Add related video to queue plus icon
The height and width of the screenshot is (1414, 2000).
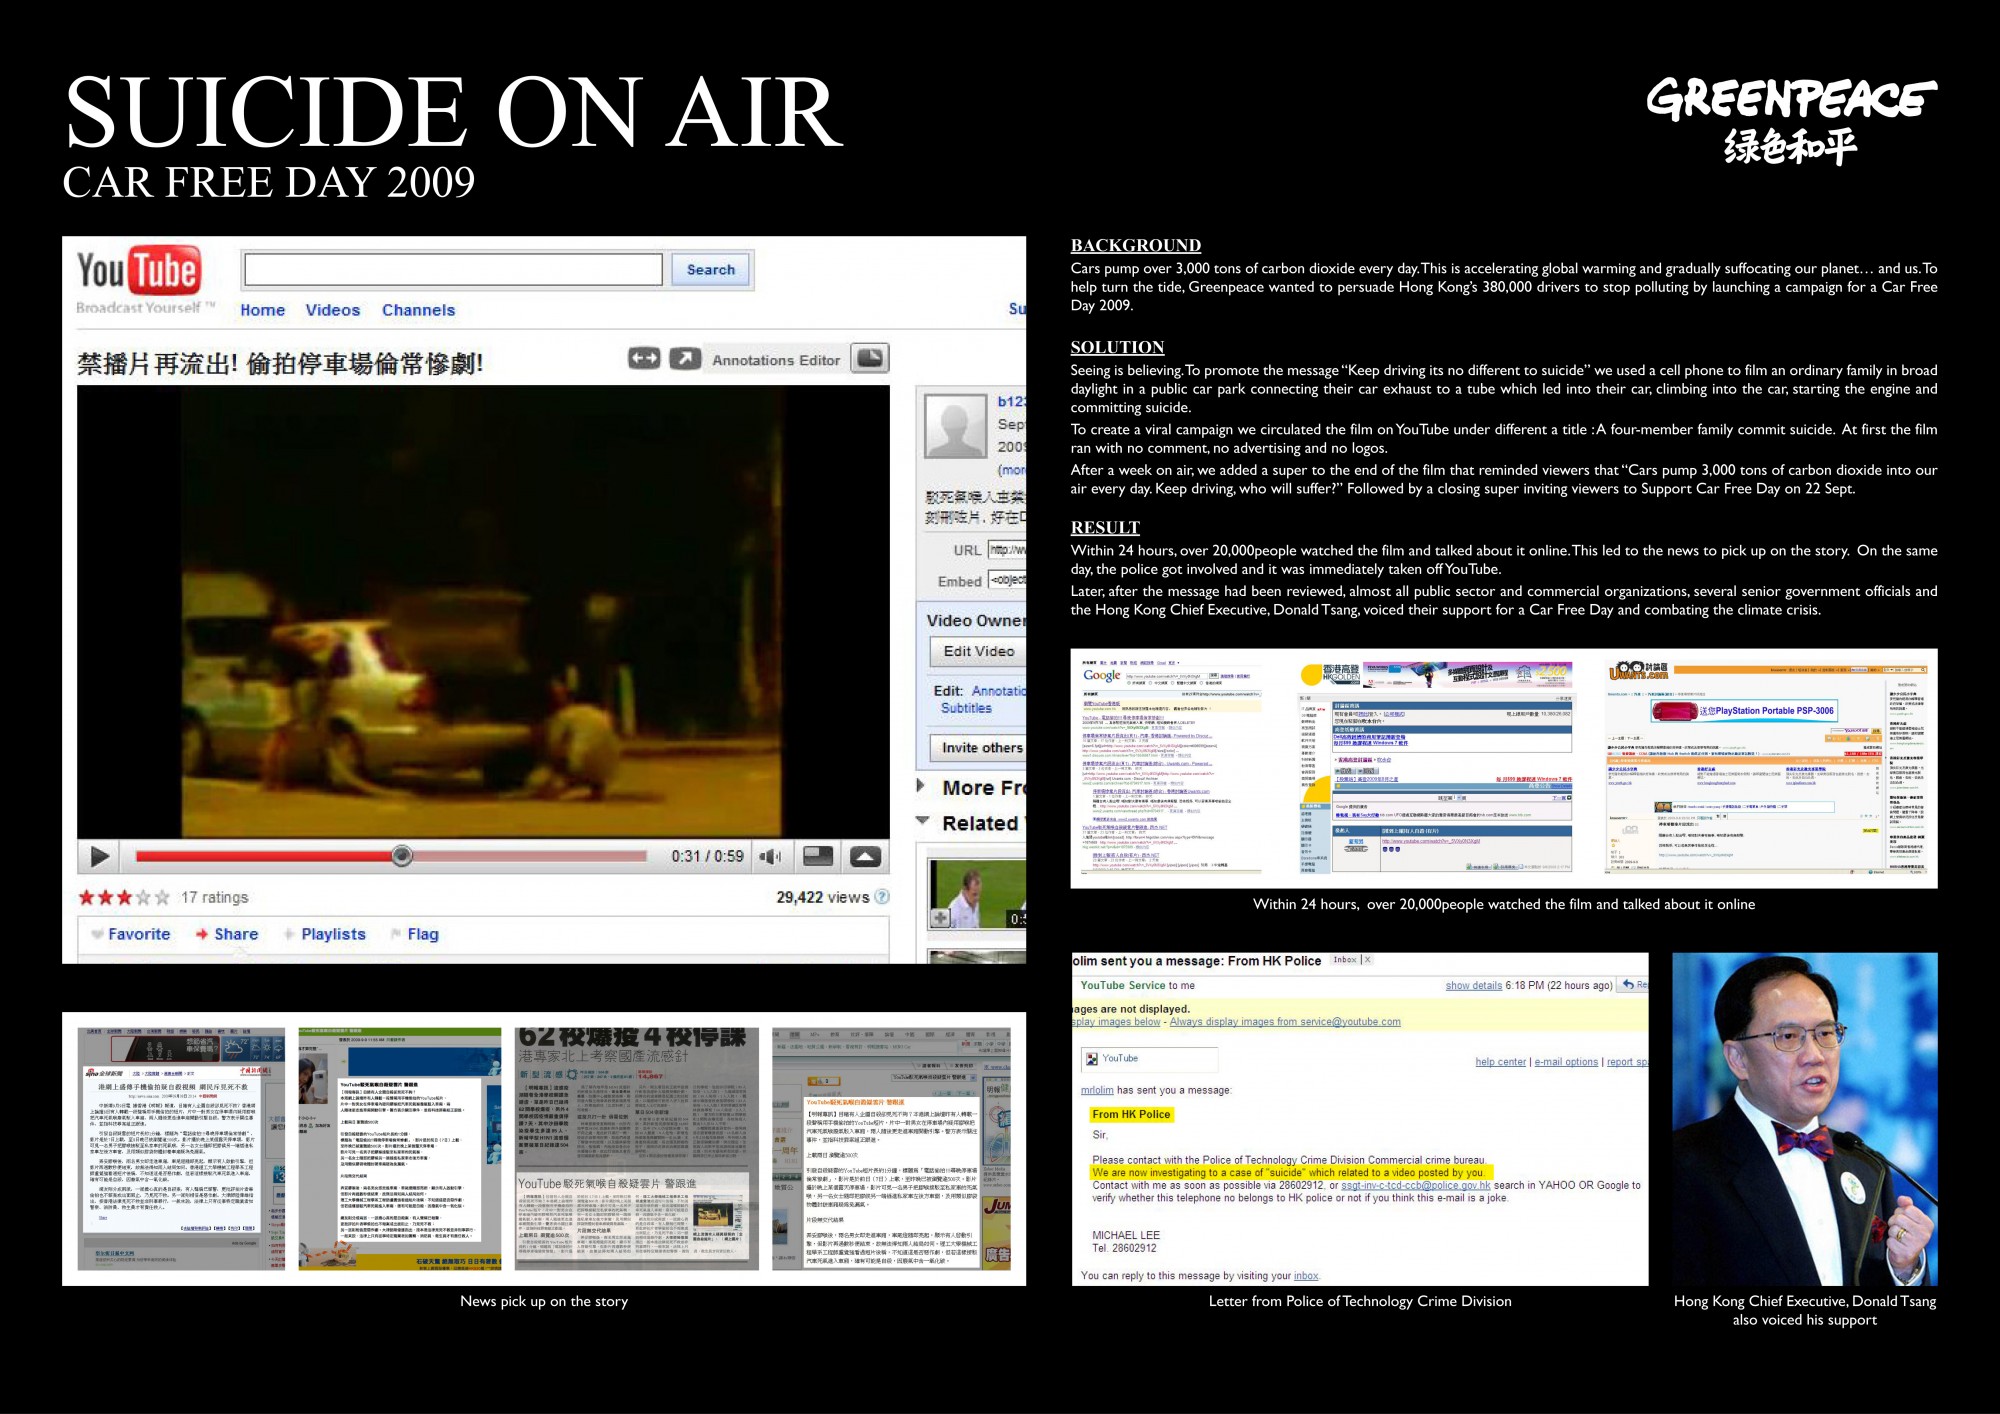coord(940,916)
